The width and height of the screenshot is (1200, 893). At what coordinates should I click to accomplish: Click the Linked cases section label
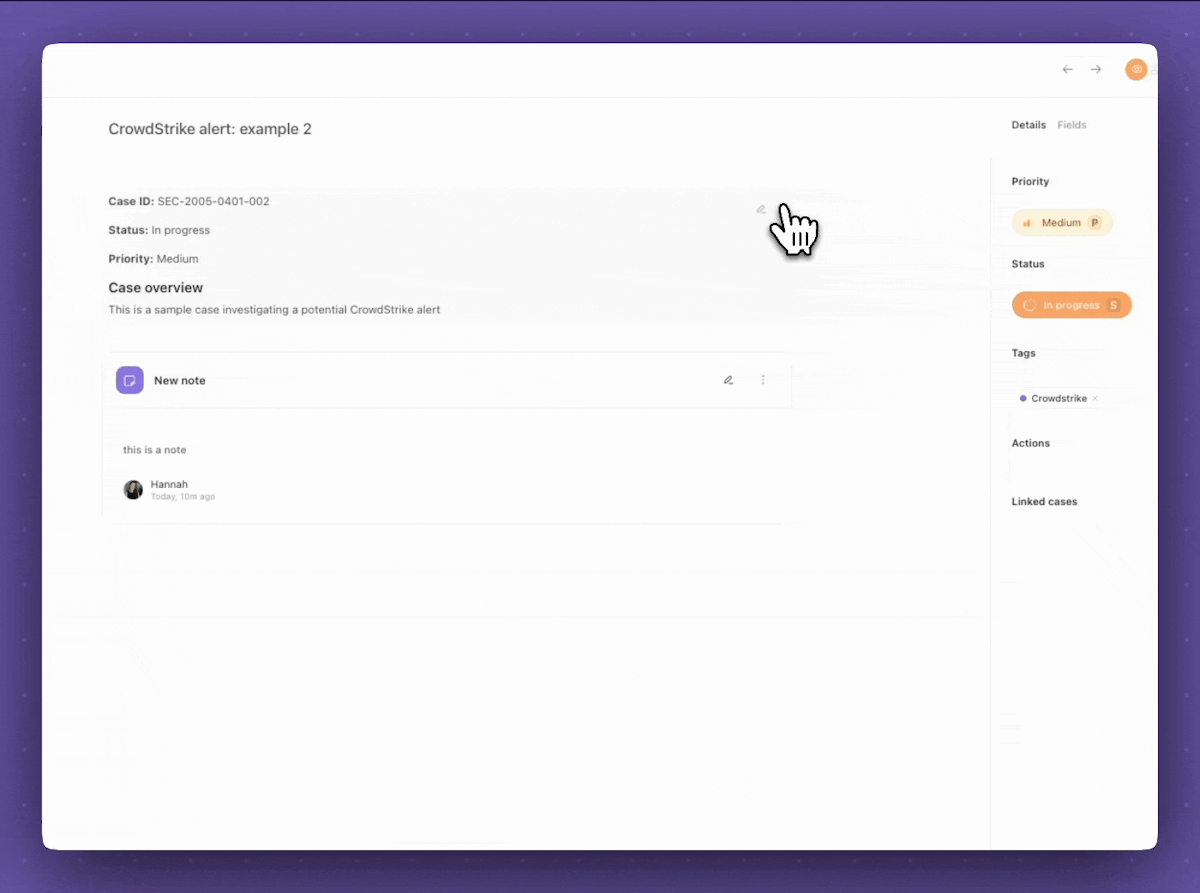click(x=1044, y=502)
